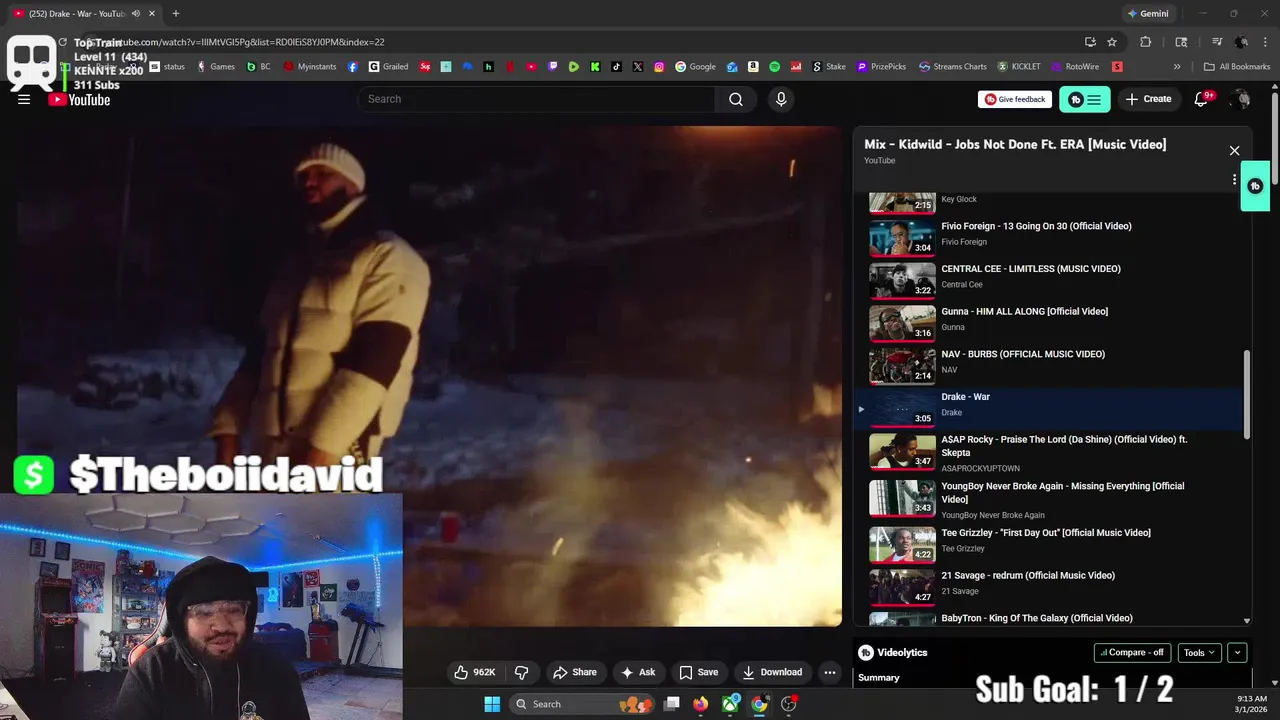1280x720 pixels.
Task: Show hidden bookmarks with overflow chevron
Action: tap(1177, 67)
